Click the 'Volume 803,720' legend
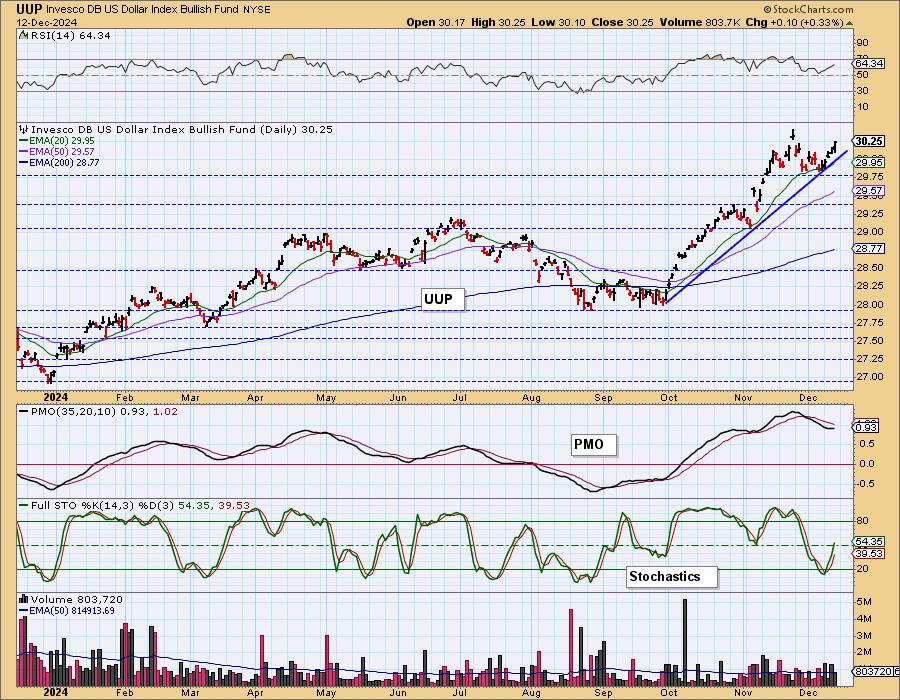This screenshot has height=700, width=900. click(x=76, y=600)
